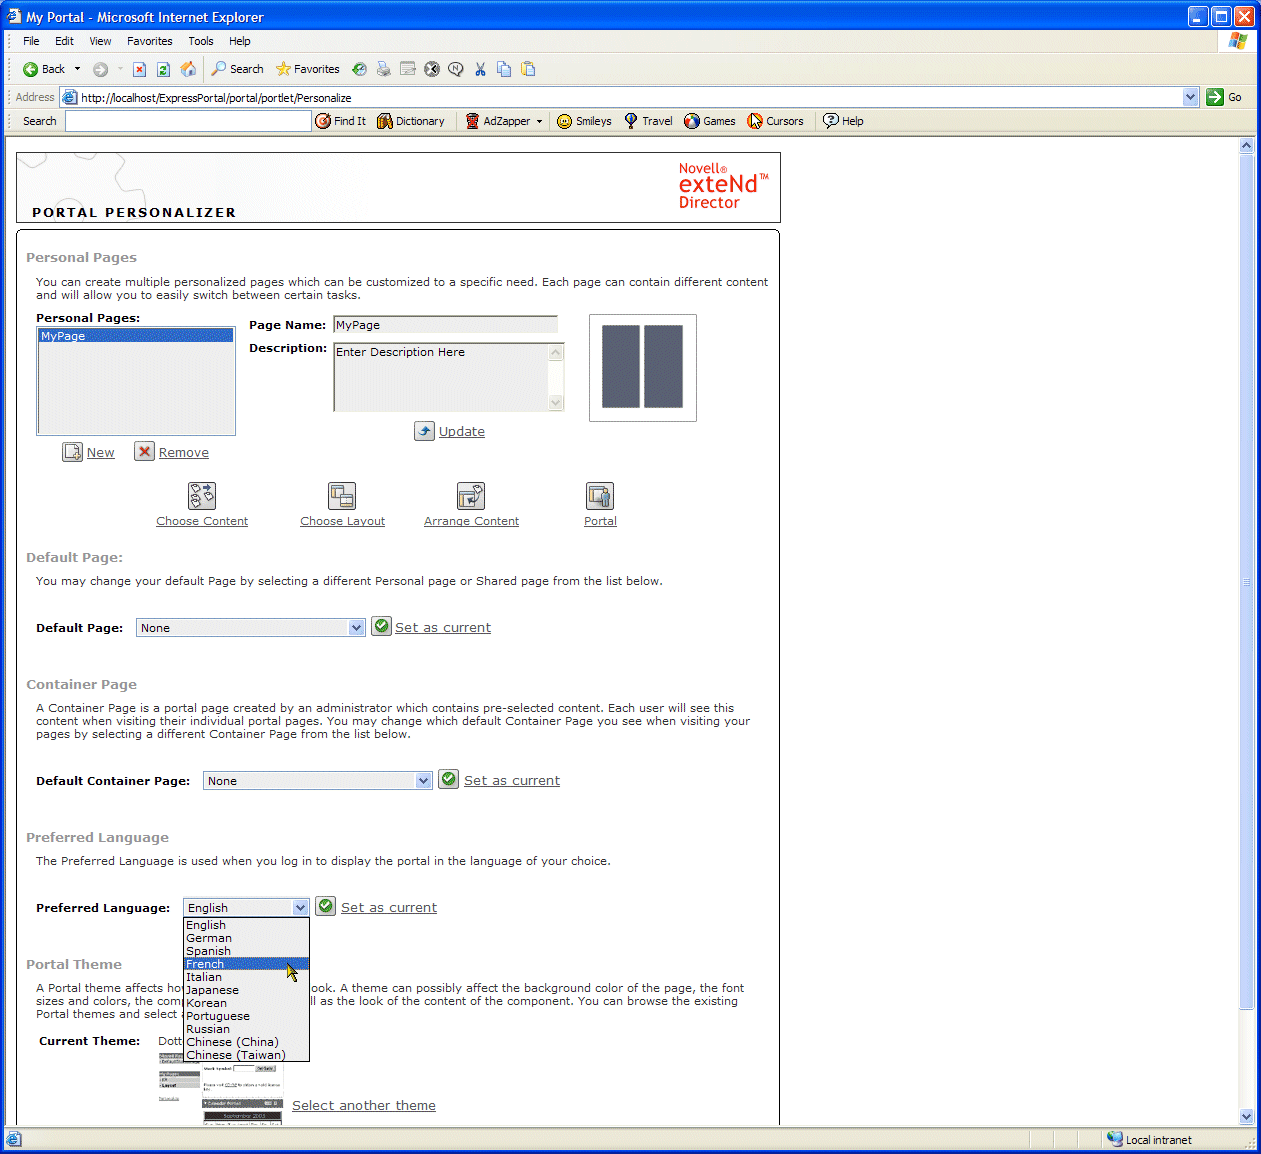Click the toolbar Help item

point(843,121)
